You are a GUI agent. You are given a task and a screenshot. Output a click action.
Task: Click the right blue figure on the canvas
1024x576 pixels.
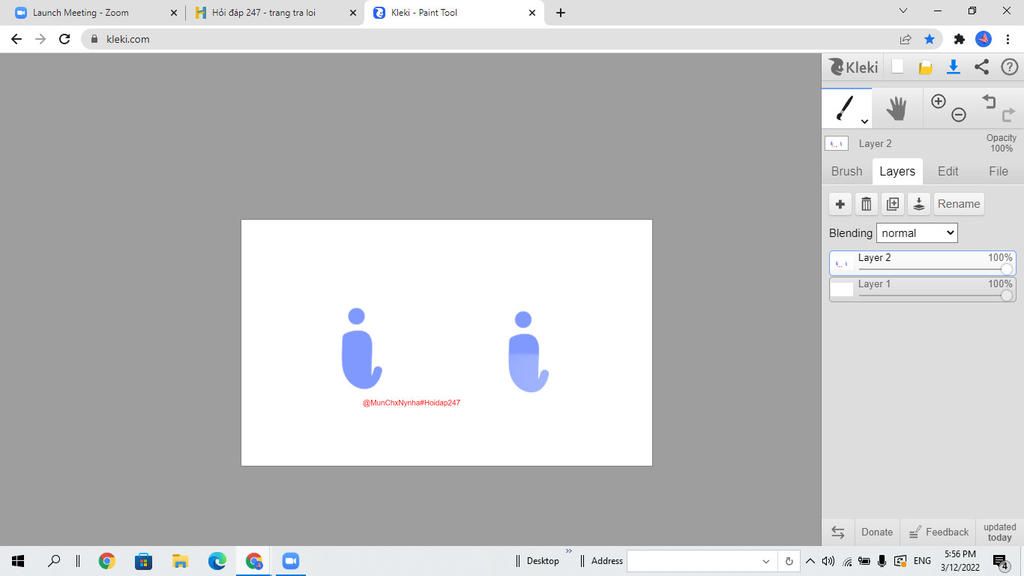point(527,353)
